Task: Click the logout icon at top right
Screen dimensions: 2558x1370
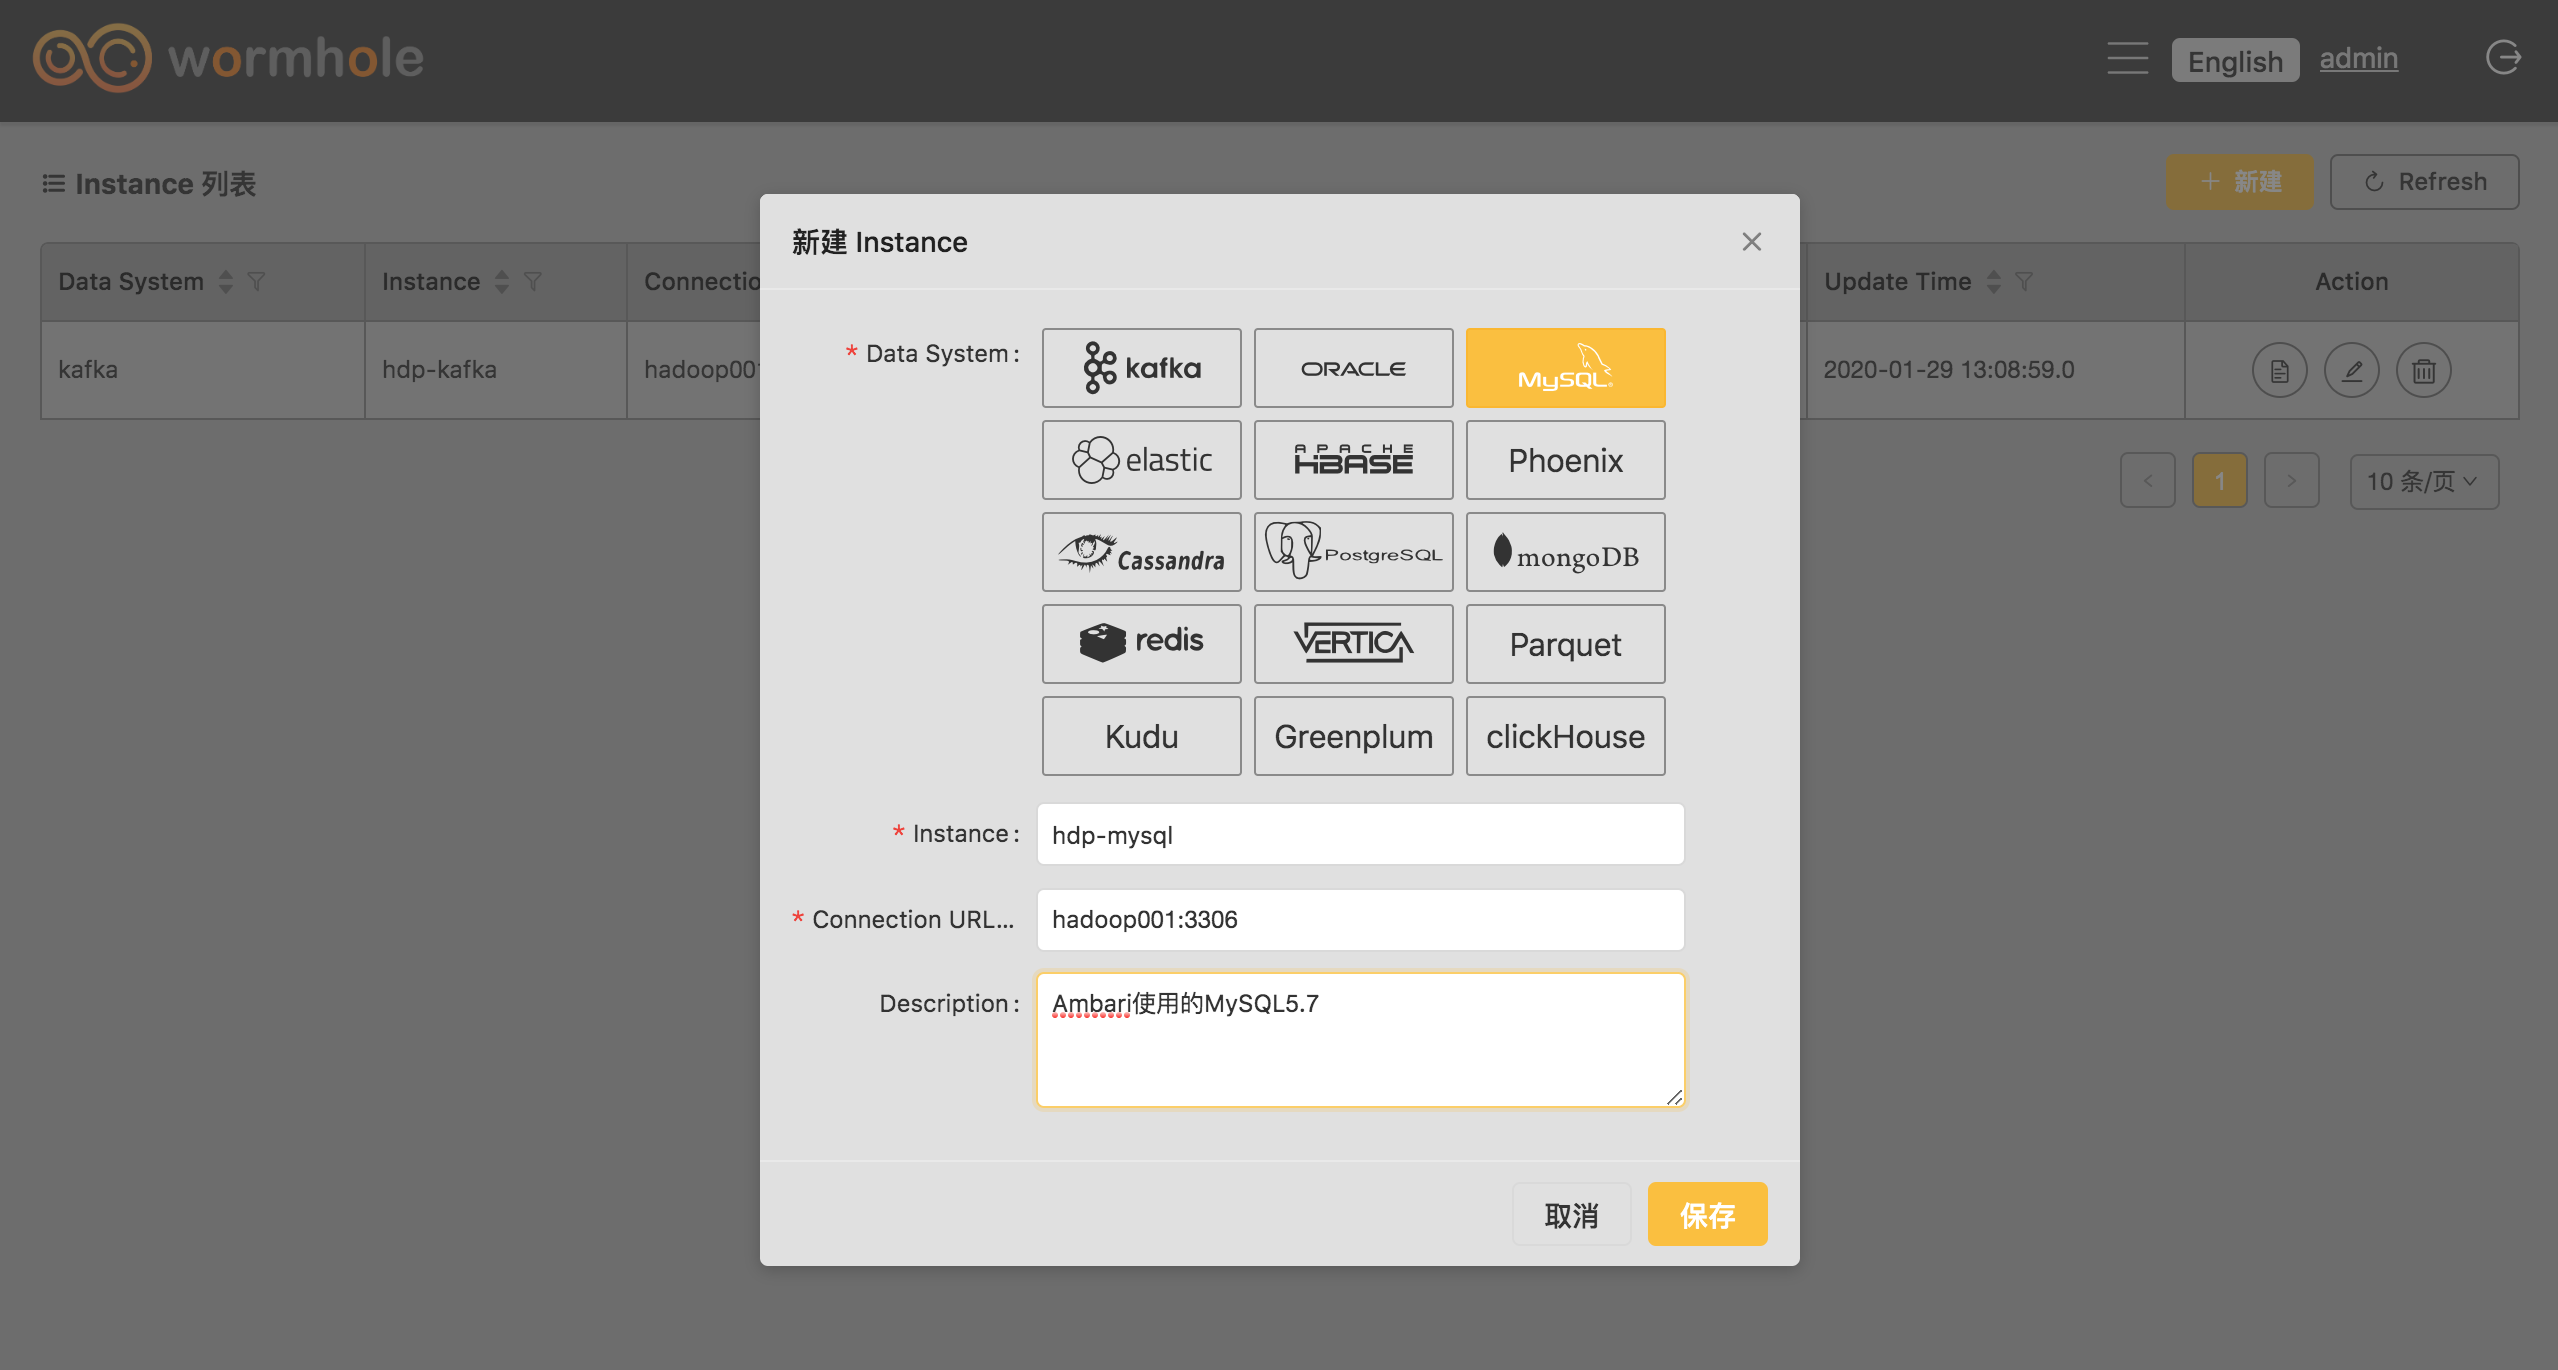Action: (x=2503, y=58)
